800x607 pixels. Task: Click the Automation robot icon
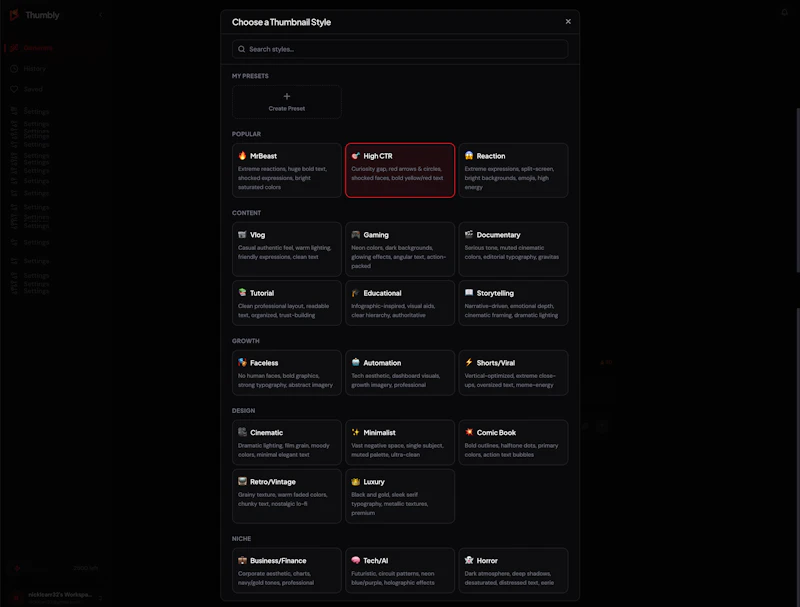click(356, 363)
